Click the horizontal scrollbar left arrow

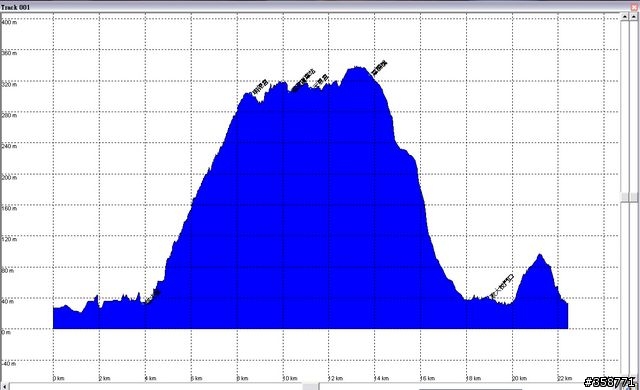[x=4, y=386]
